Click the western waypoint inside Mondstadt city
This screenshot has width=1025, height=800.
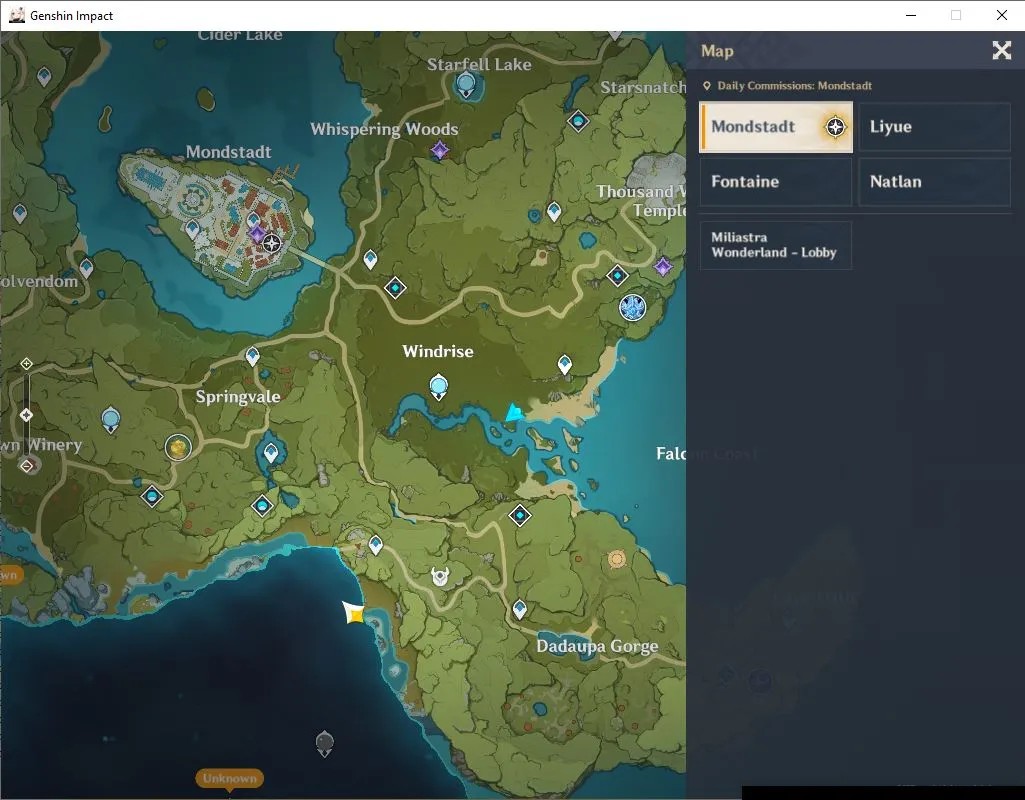[x=192, y=229]
